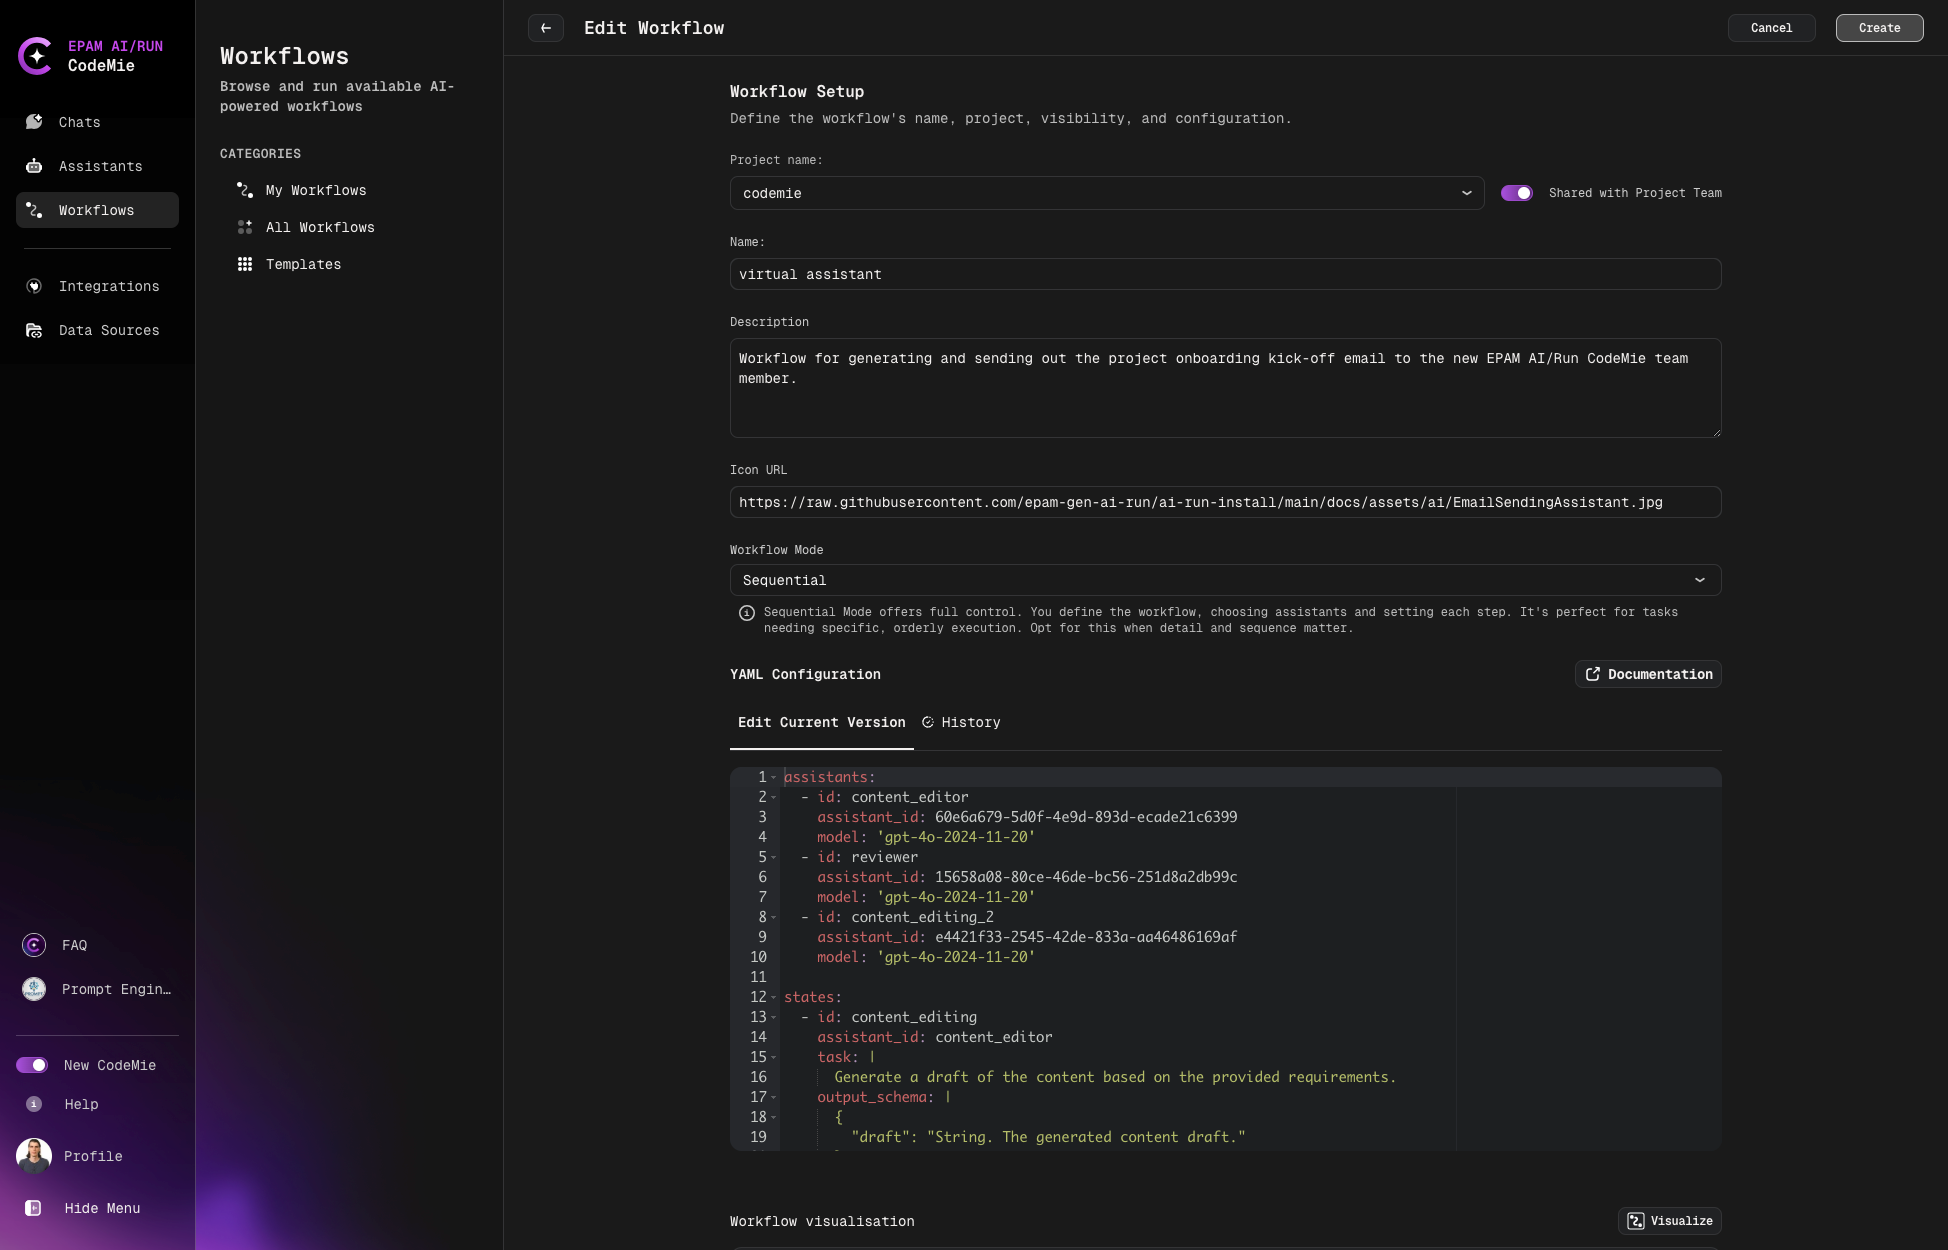Open the Prompt Engineering tool
The image size is (1948, 1250).
tap(115, 989)
